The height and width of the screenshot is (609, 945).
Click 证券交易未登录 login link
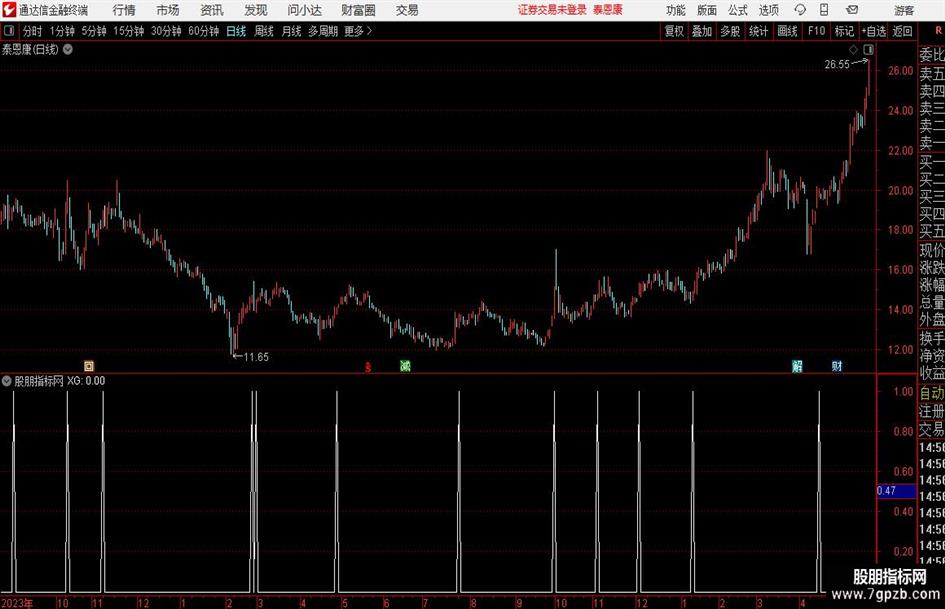pos(552,10)
